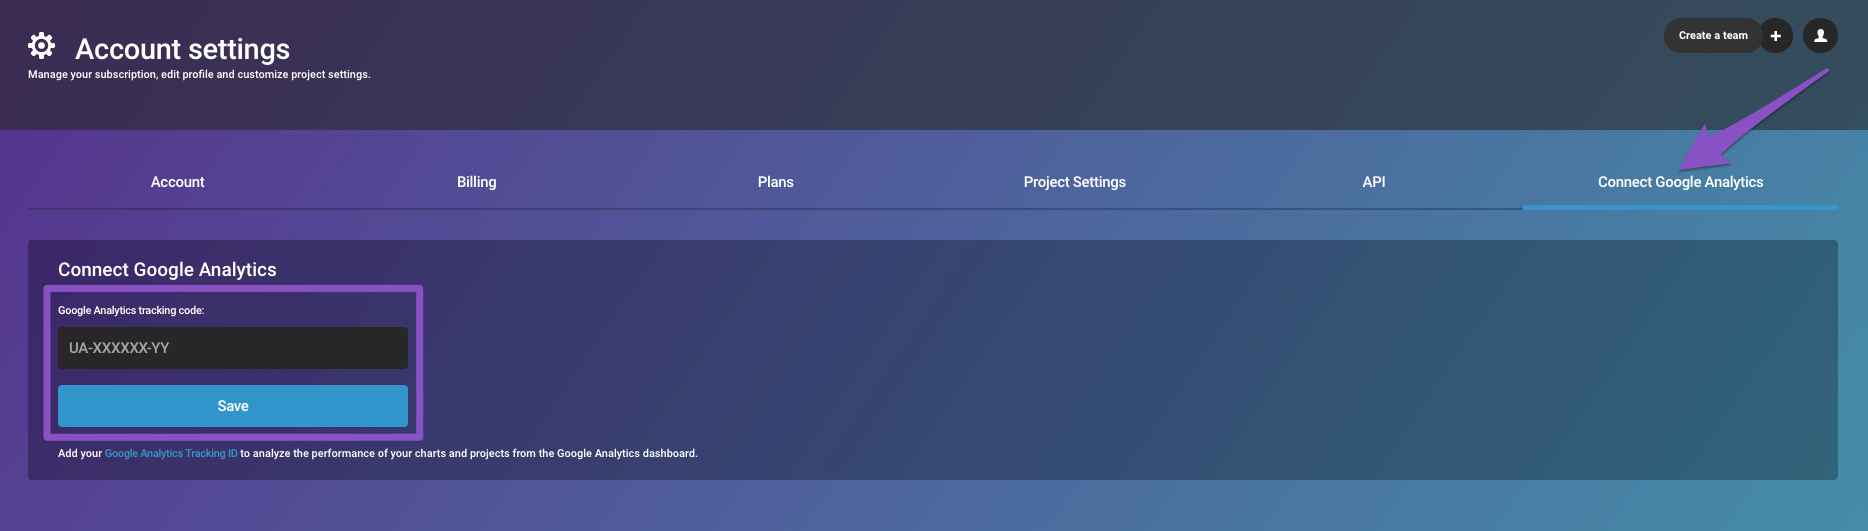Click the blue Save button
The width and height of the screenshot is (1868, 531).
coord(232,406)
